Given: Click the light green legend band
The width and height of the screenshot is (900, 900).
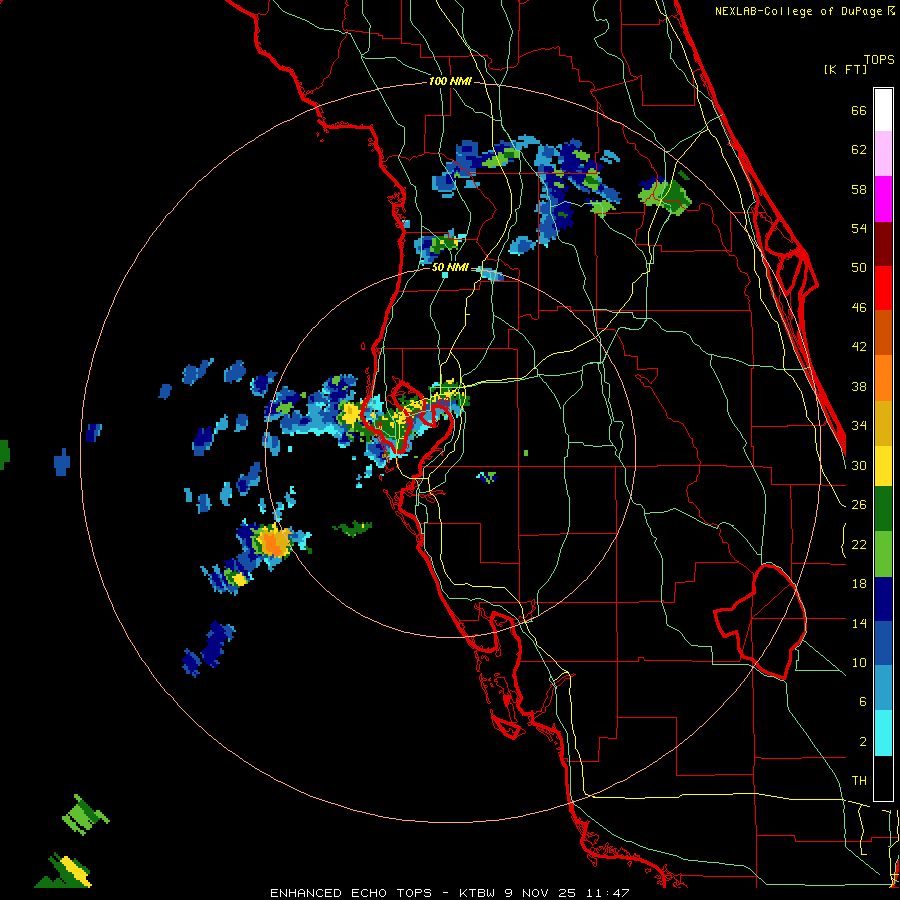Looking at the screenshot, I should point(883,553).
